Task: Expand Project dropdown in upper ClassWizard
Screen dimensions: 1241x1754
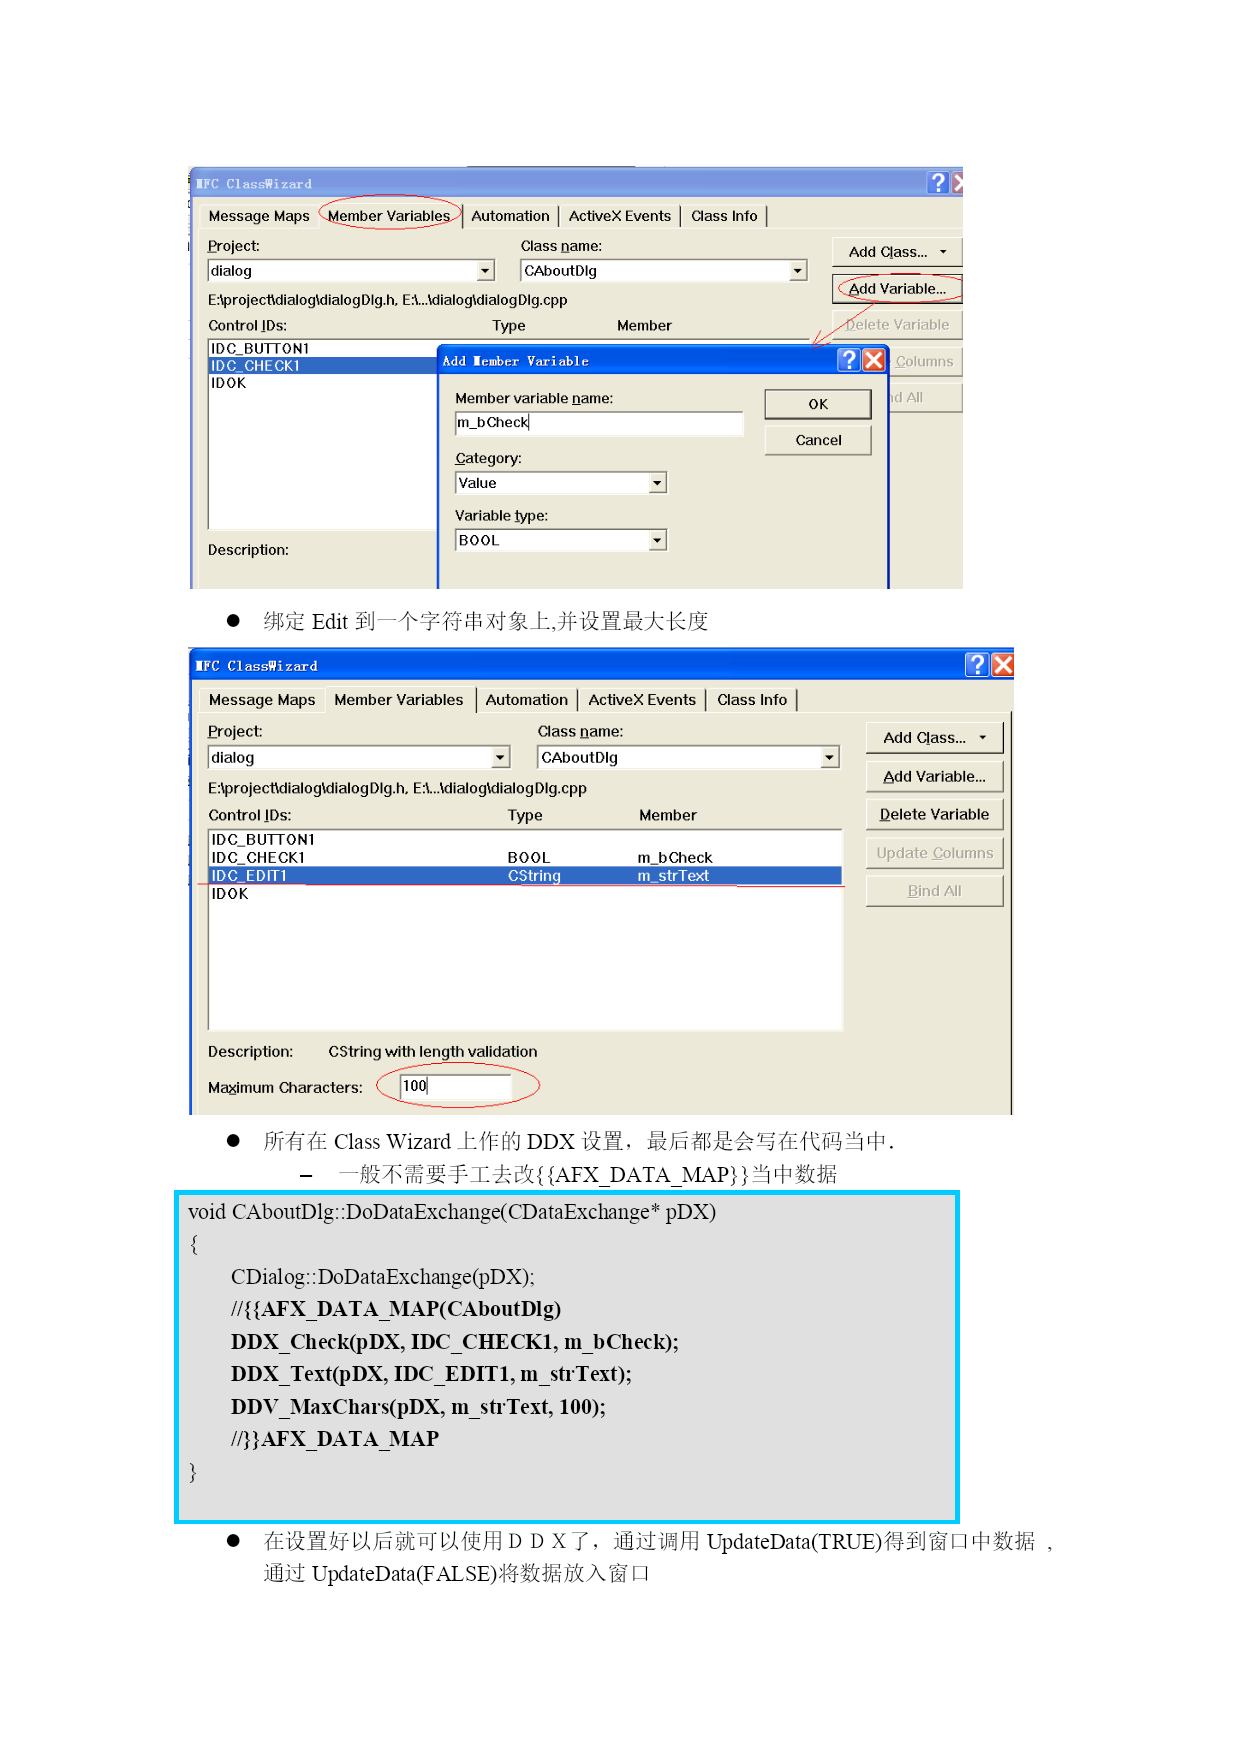Action: point(485,271)
